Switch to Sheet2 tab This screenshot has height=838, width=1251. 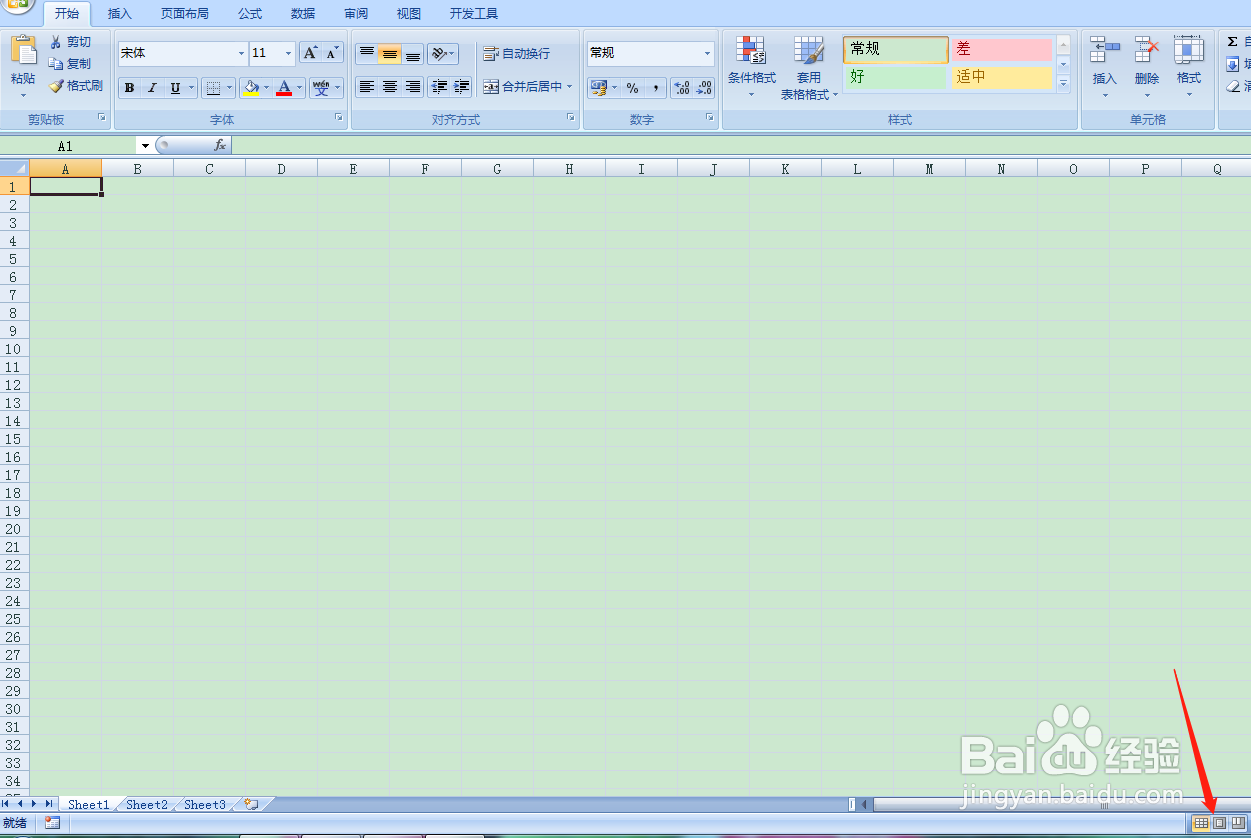pyautogui.click(x=147, y=804)
